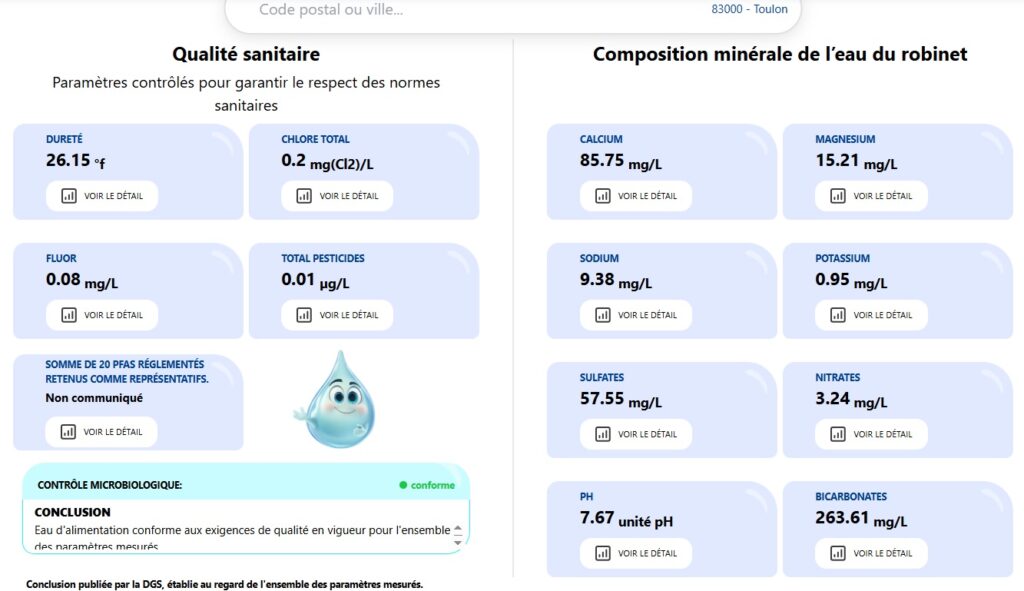View Bicarbonates details via Voir le détail

pos(871,553)
